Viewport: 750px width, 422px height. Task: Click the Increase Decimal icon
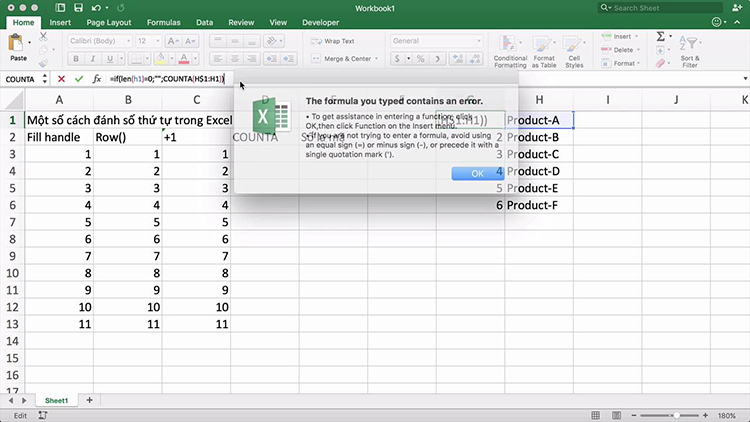(x=458, y=58)
